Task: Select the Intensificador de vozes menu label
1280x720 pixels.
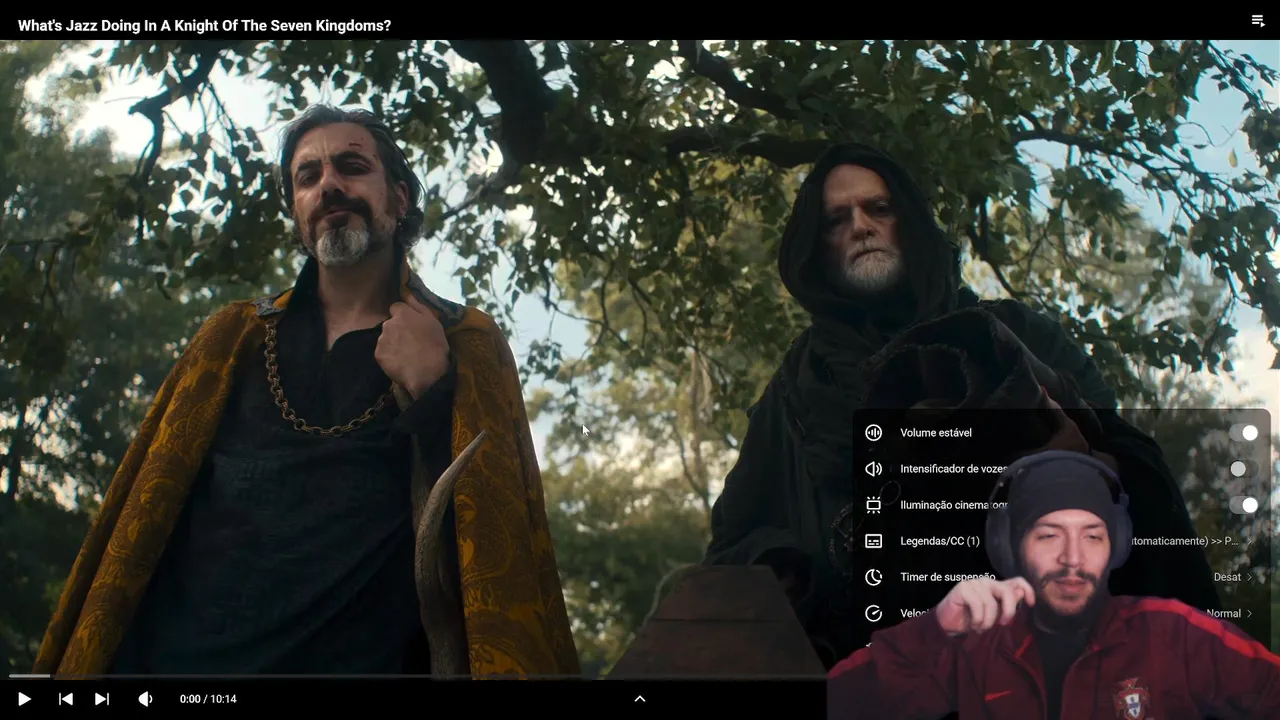Action: [x=953, y=469]
